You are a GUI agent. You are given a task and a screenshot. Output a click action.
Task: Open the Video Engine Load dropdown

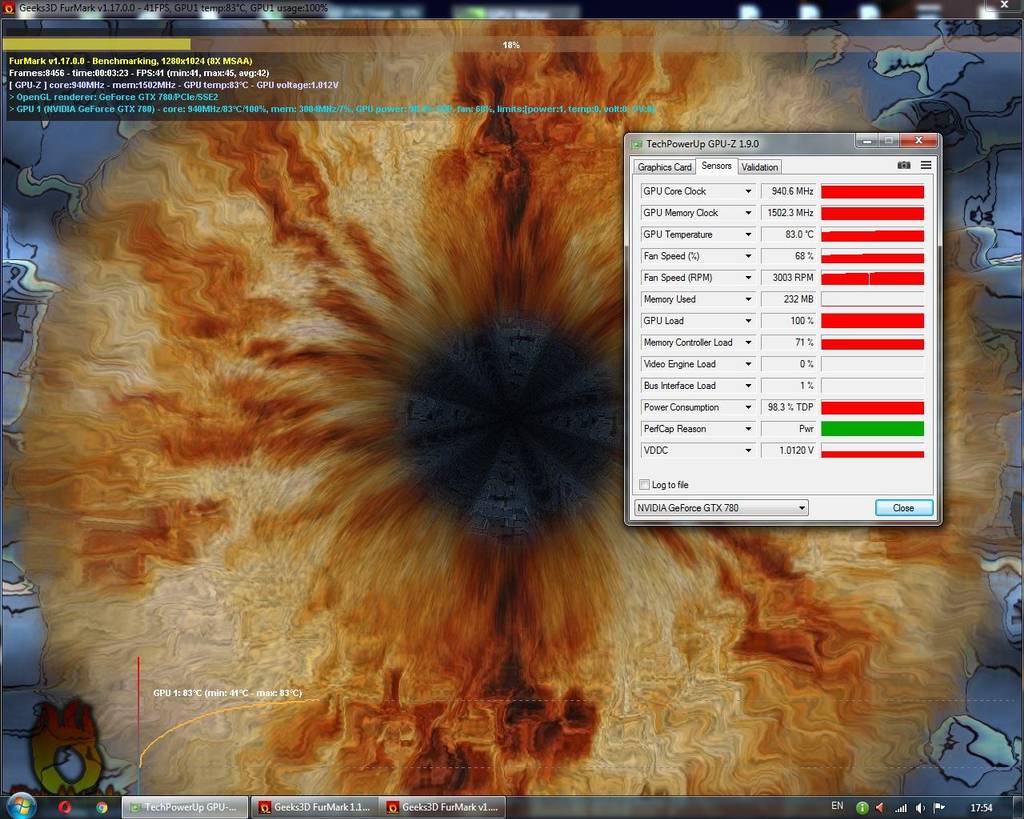click(748, 364)
